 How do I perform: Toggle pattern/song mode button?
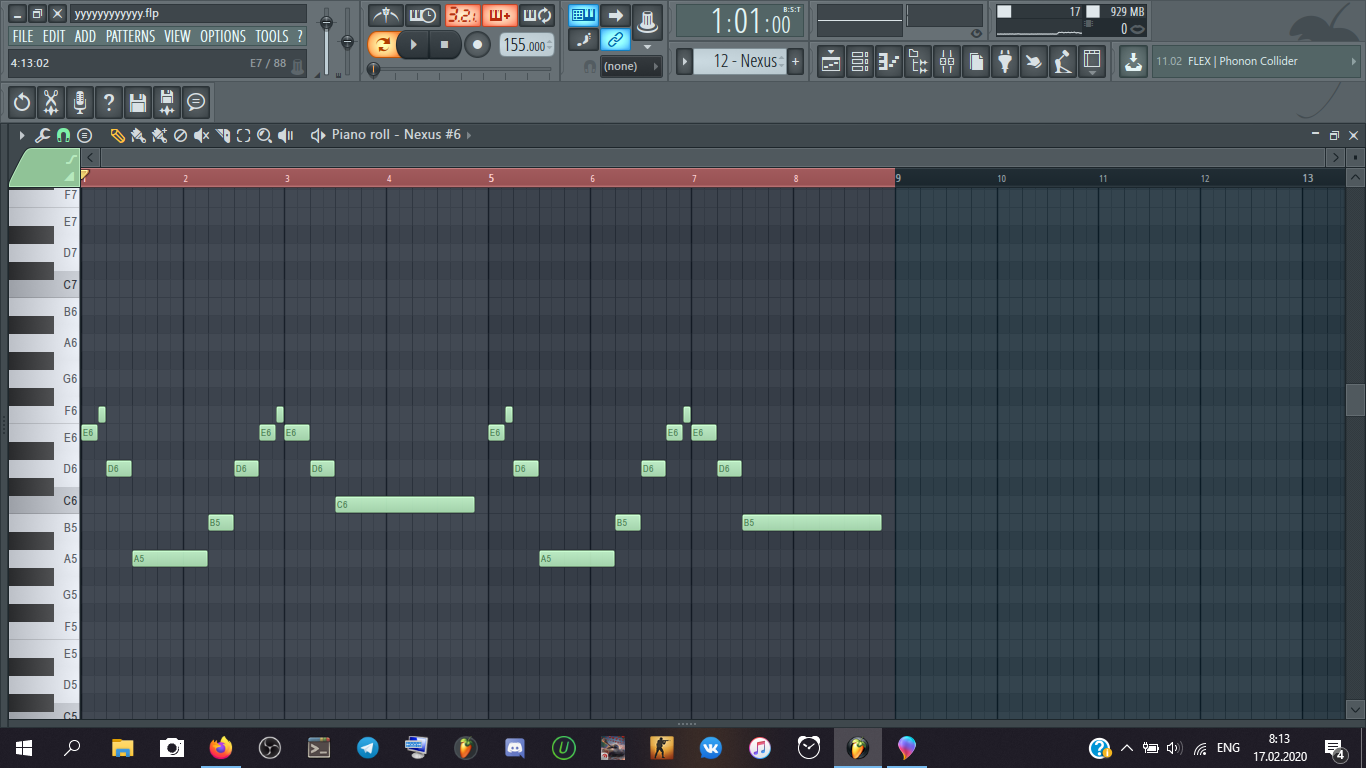click(381, 45)
